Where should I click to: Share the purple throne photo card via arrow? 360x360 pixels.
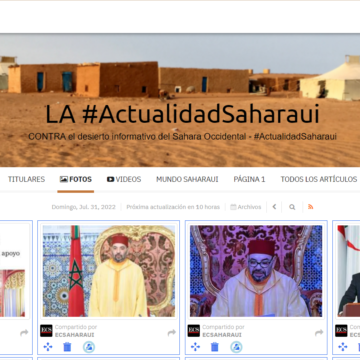tap(319, 332)
